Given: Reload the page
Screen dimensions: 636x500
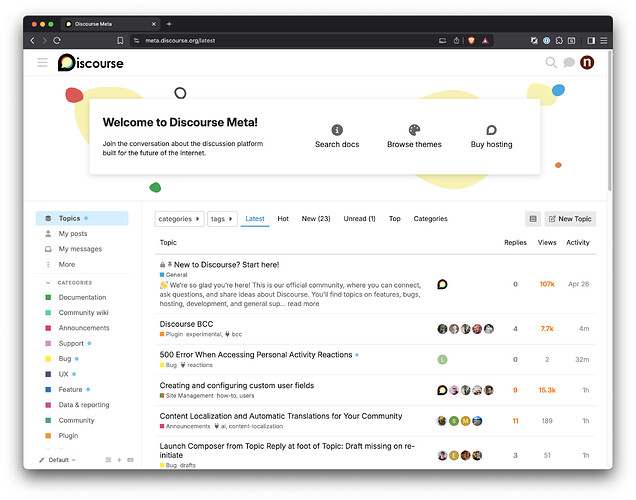Looking at the screenshot, I should coord(57,40).
